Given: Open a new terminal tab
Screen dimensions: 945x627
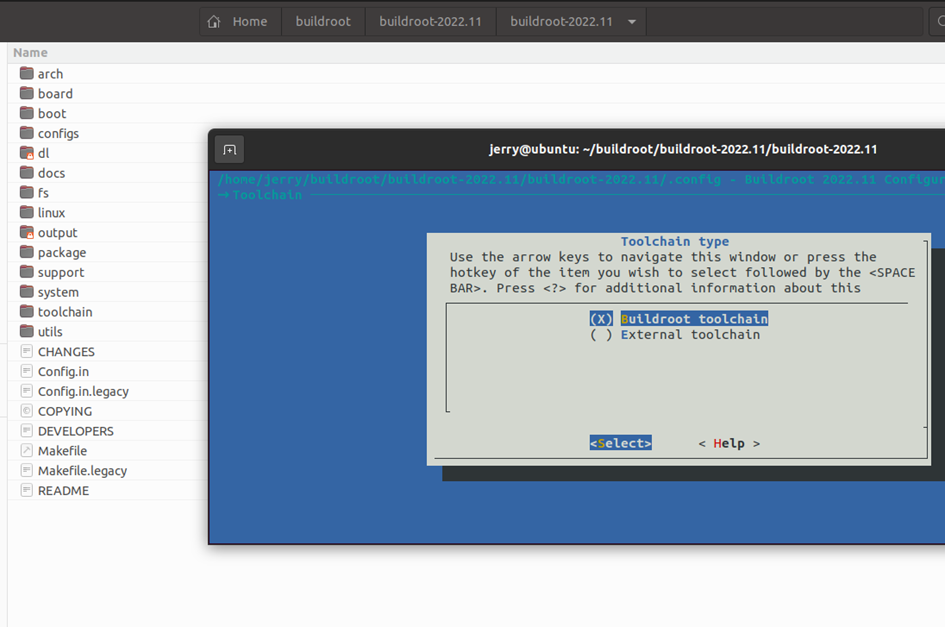Looking at the screenshot, I should [230, 150].
